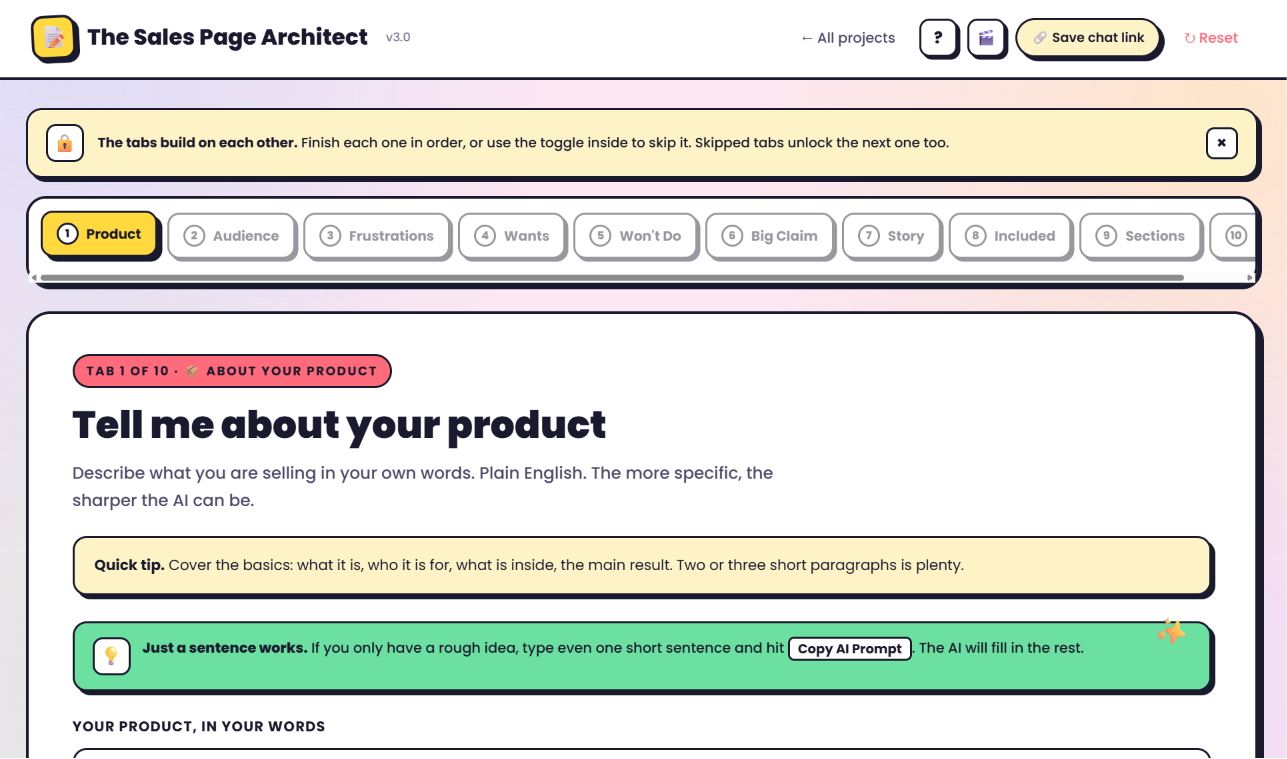Click the horizontal tab strip scrollbar
The height and width of the screenshot is (759, 1287).
point(612,277)
